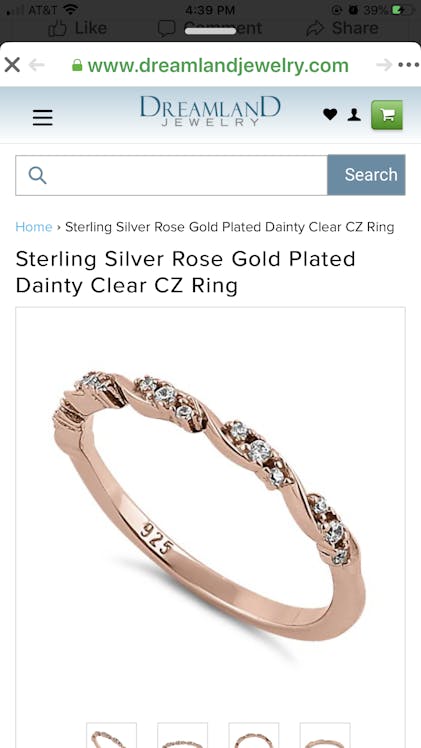Click the magnifier icon in search box

pyautogui.click(x=37, y=175)
